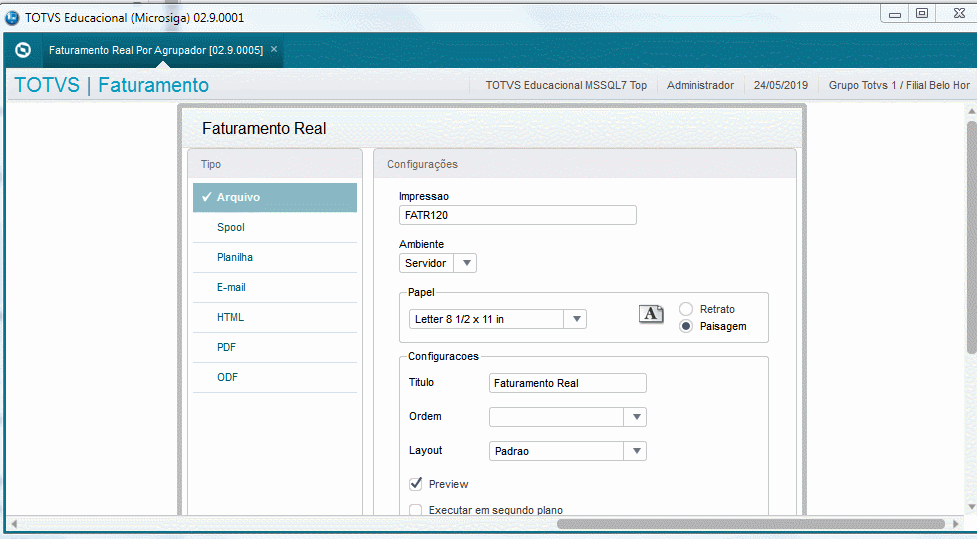The height and width of the screenshot is (539, 977).
Task: Click the vertical scrollbar down arrow
Action: point(971,507)
